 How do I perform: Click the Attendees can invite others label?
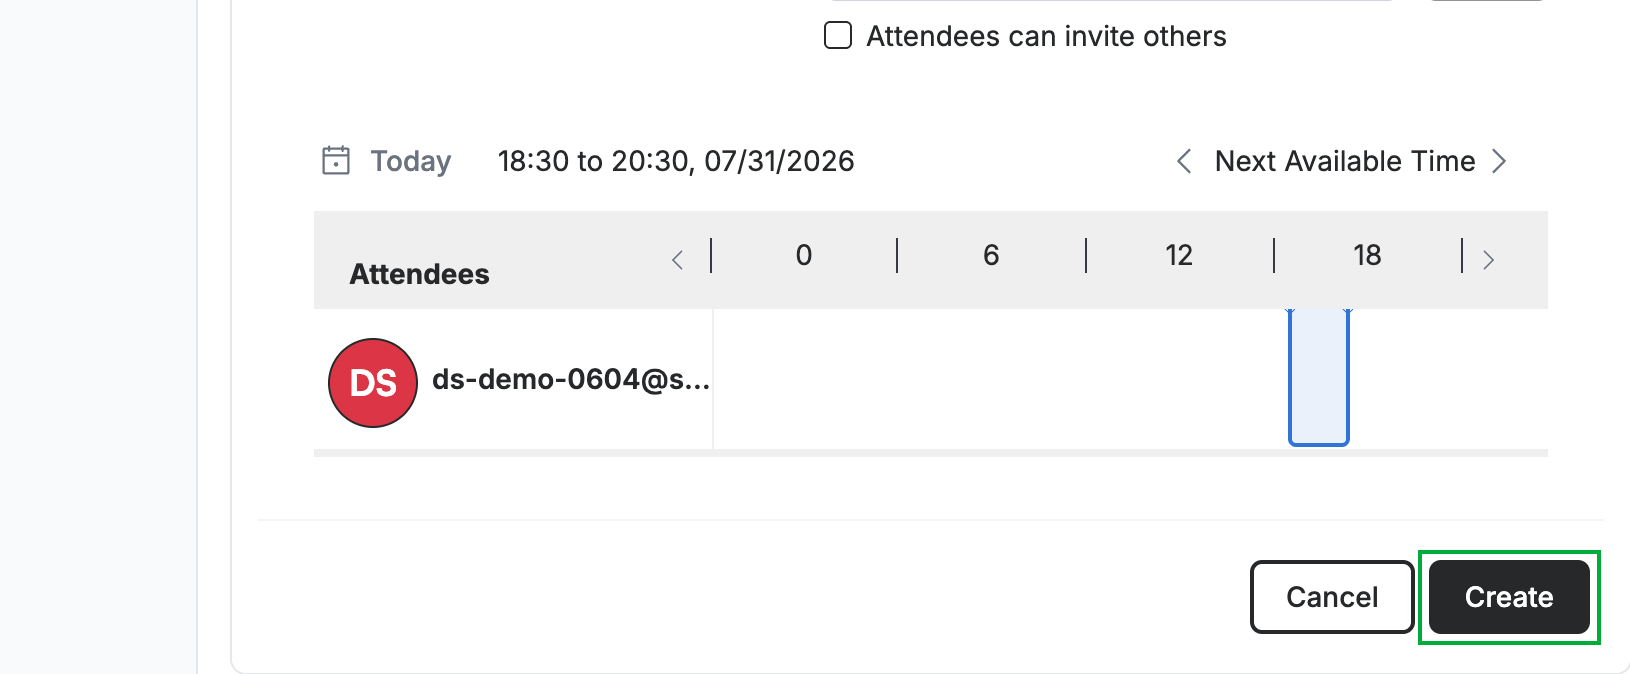pos(1046,36)
